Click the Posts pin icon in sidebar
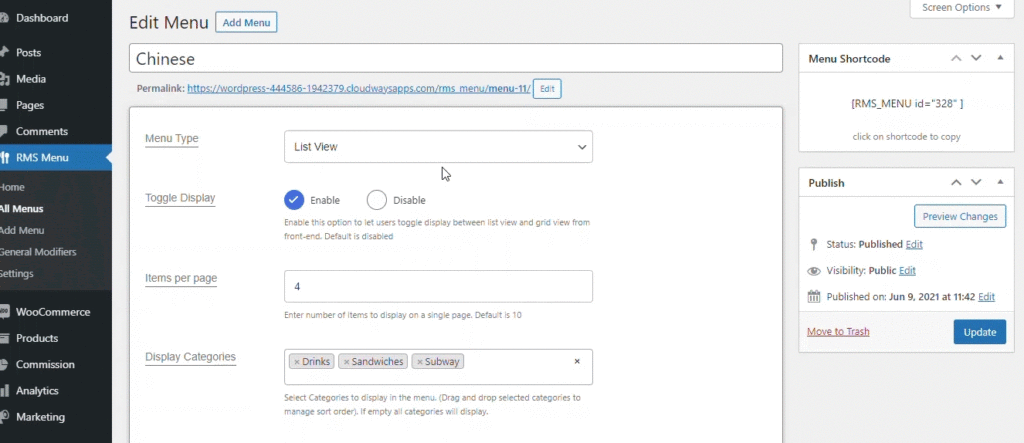Viewport: 1024px width, 443px height. click(4, 52)
